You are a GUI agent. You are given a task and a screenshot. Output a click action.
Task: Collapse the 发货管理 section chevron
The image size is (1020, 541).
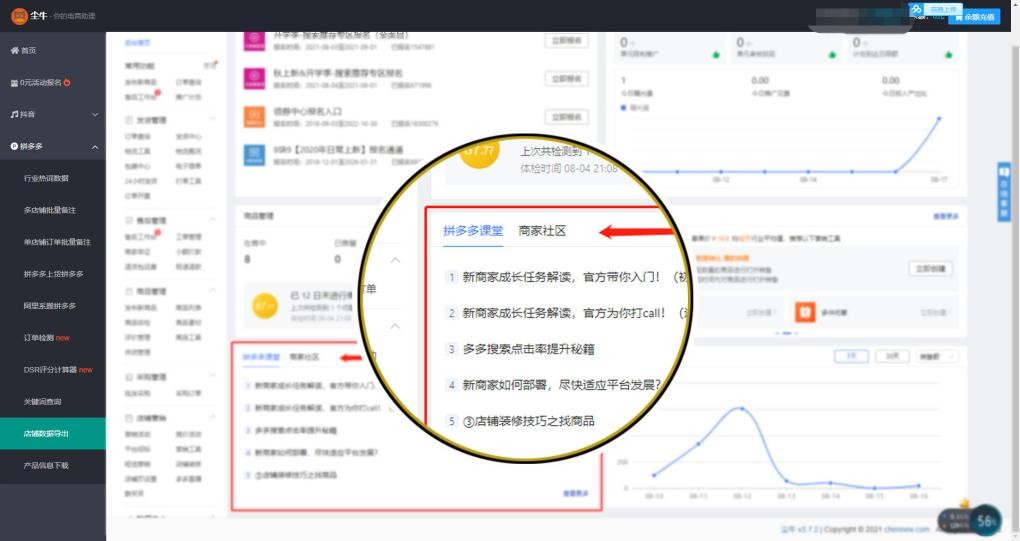coord(213,118)
